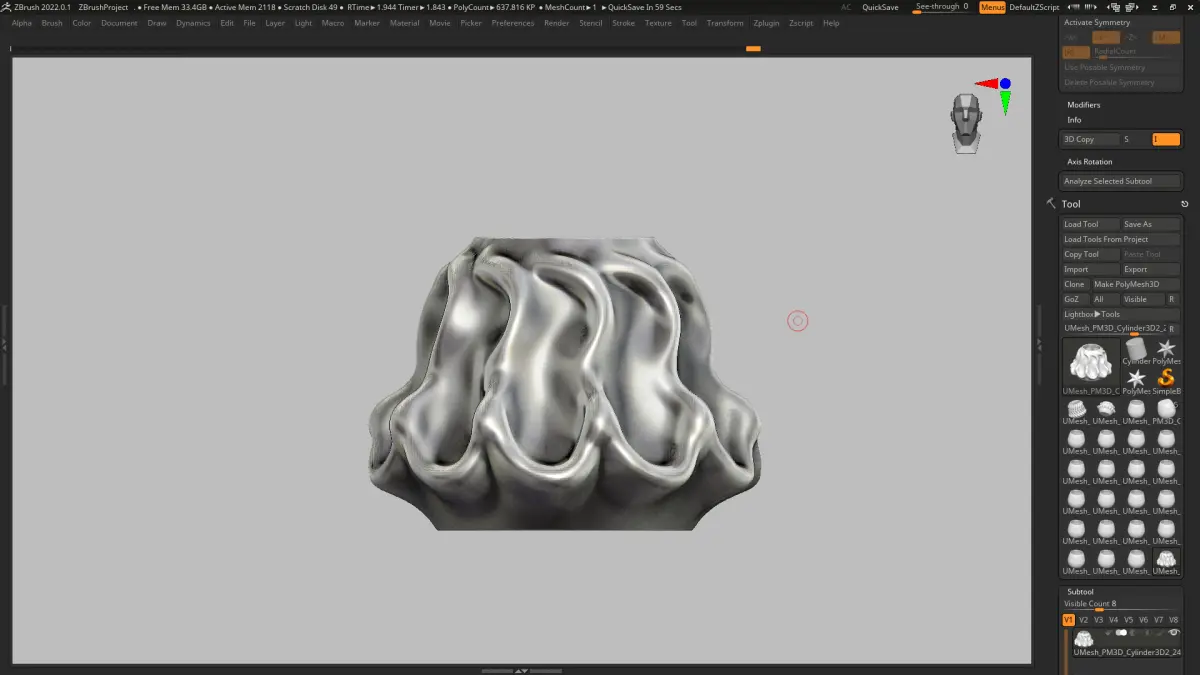
Task: Toggle the orange 3D Copy value button
Action: 1166,139
